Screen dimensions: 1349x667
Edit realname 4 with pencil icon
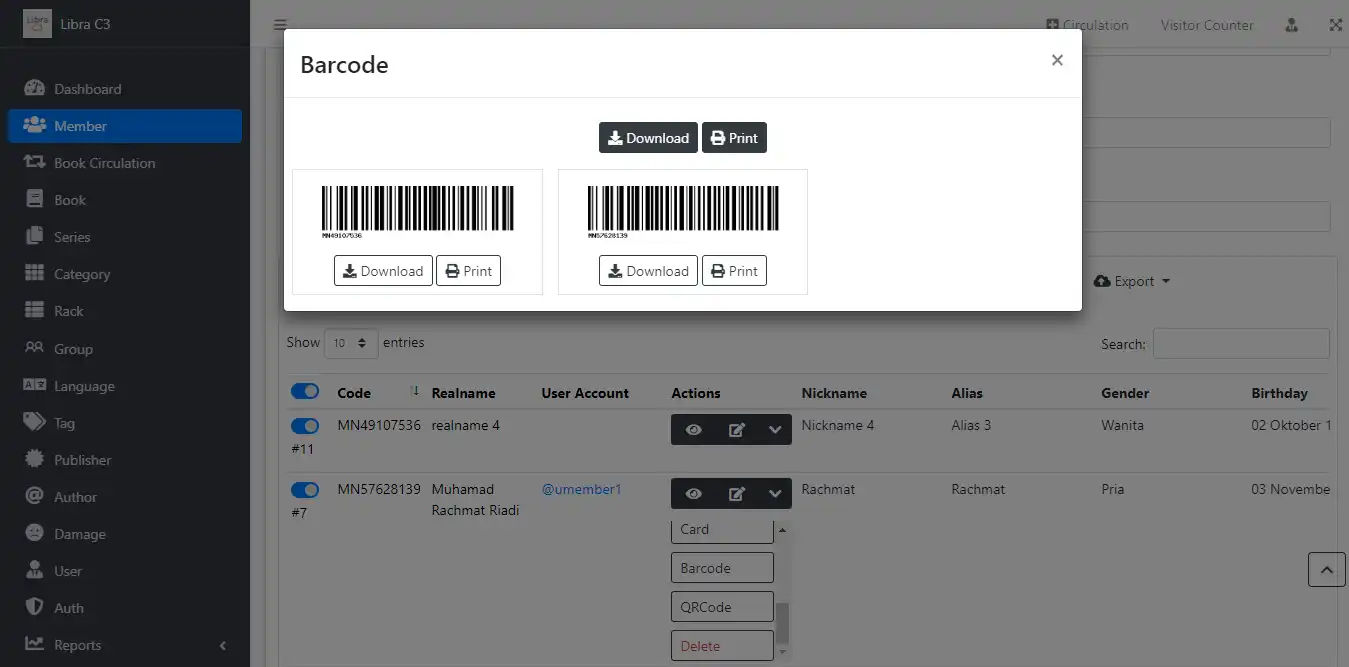737,430
